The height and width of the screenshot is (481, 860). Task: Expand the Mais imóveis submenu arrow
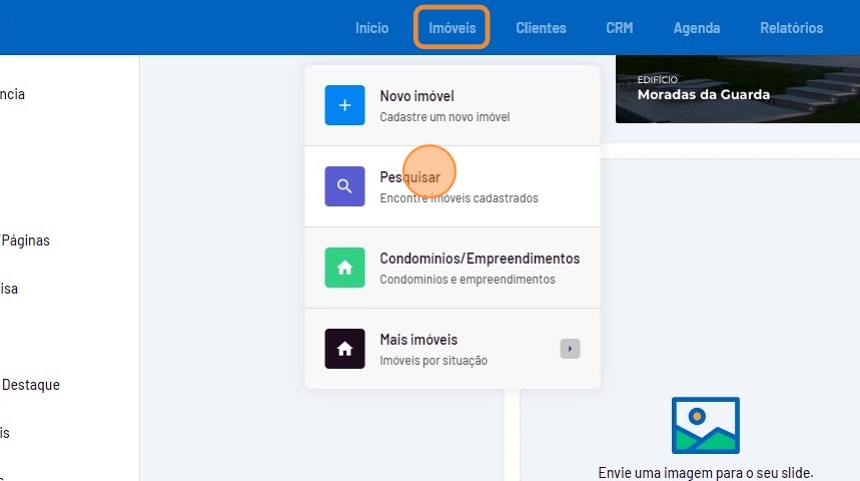click(x=570, y=349)
